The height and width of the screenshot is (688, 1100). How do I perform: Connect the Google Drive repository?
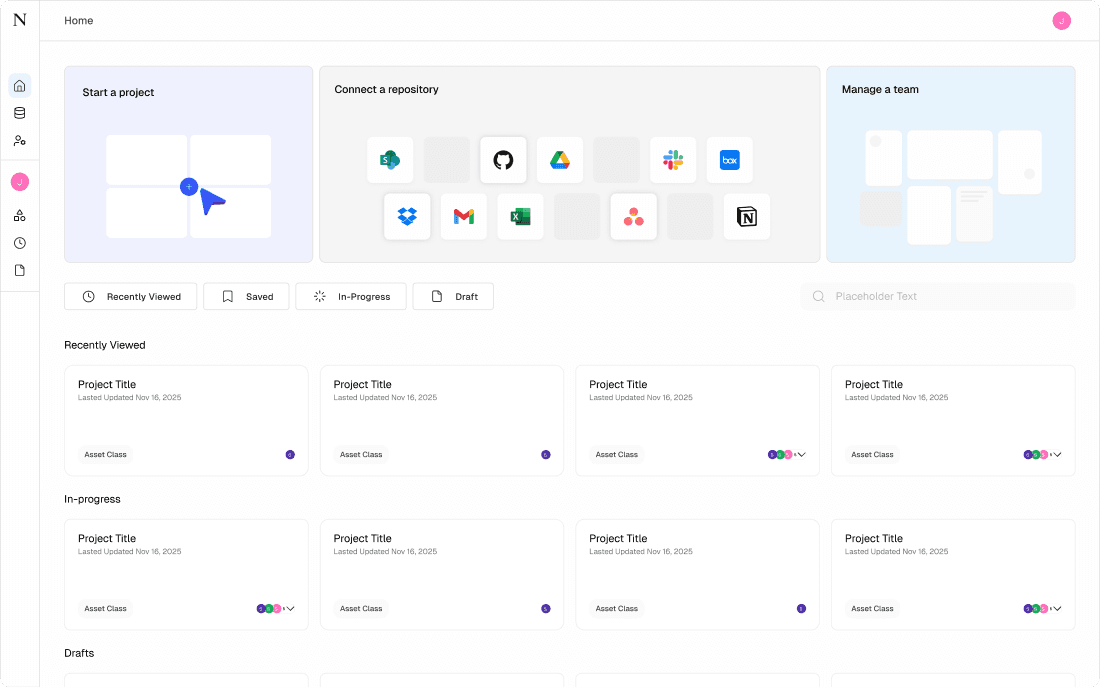coord(560,160)
